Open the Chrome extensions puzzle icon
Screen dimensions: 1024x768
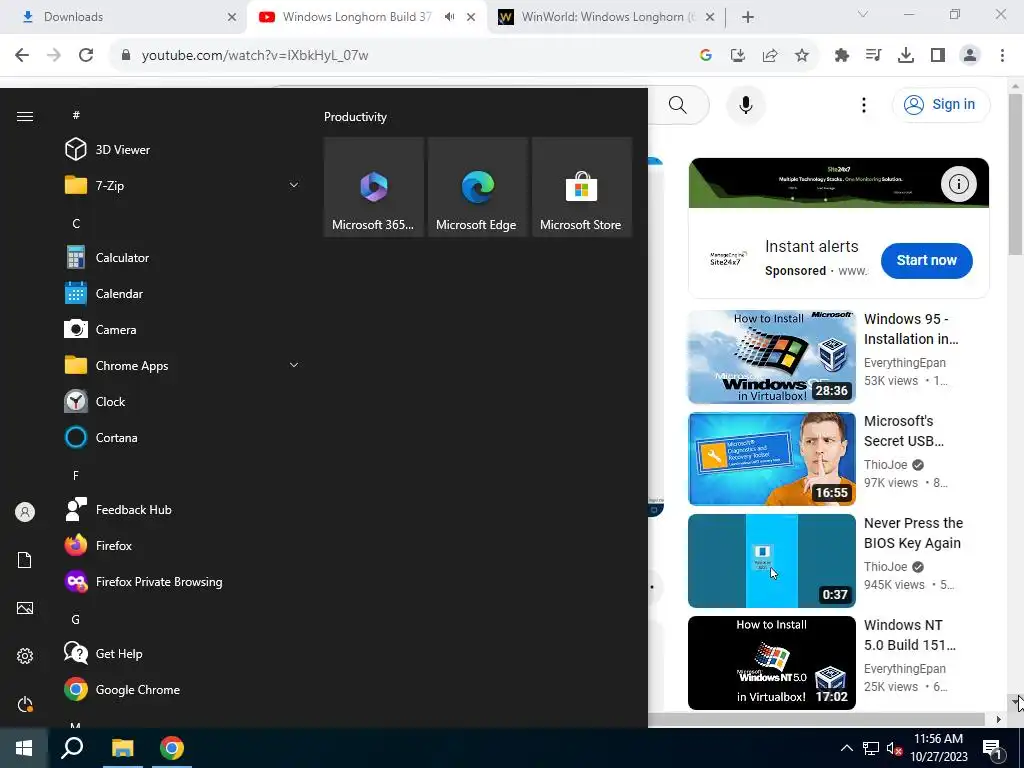coord(841,56)
